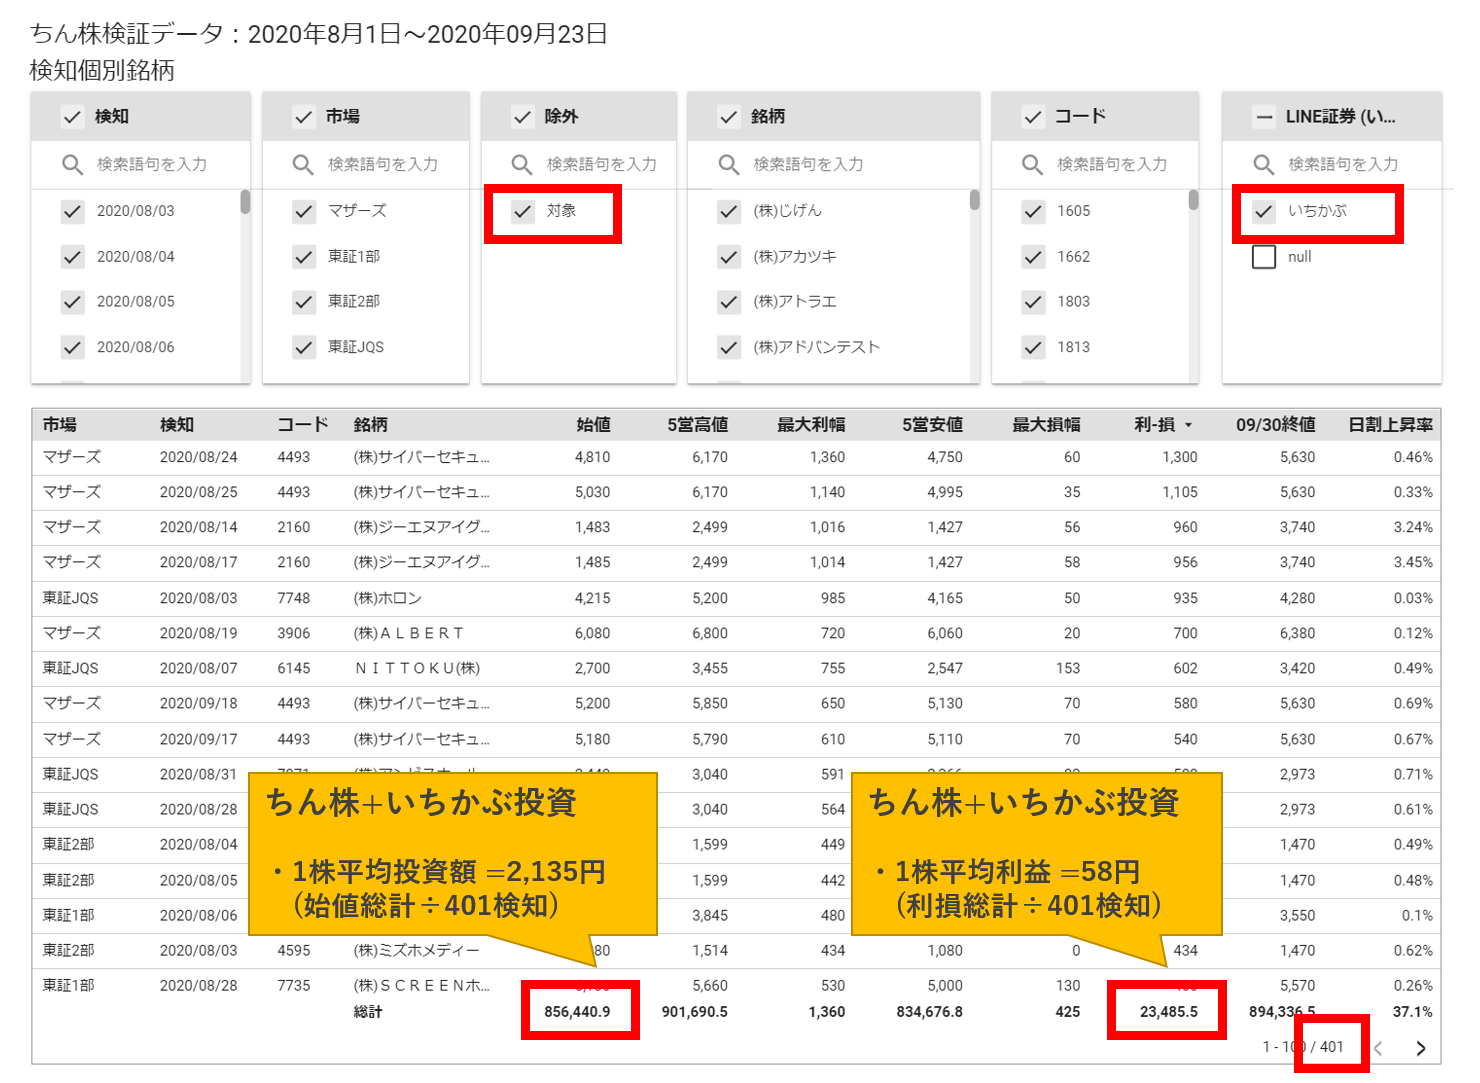Click the search icon in the コード filter

(1033, 164)
